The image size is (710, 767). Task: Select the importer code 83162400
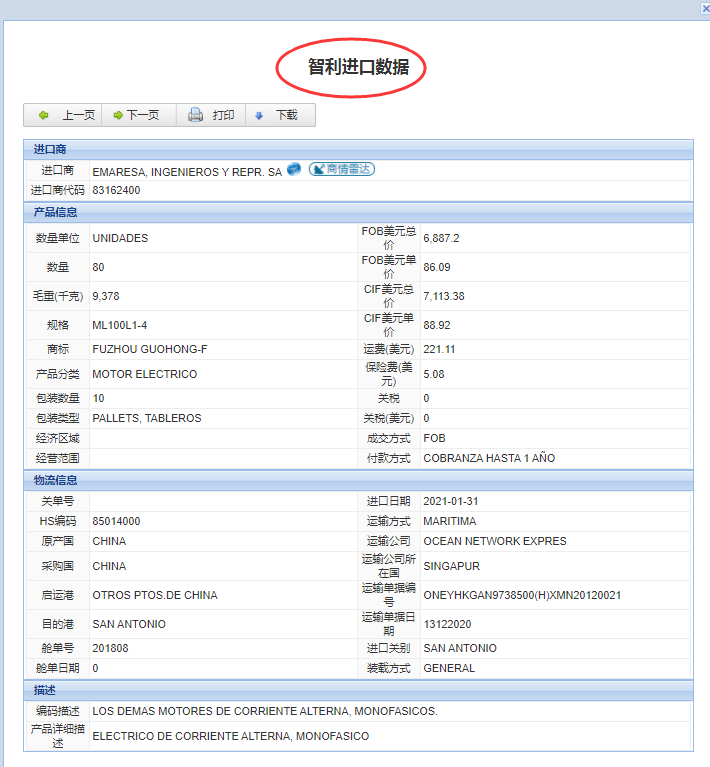click(x=116, y=190)
